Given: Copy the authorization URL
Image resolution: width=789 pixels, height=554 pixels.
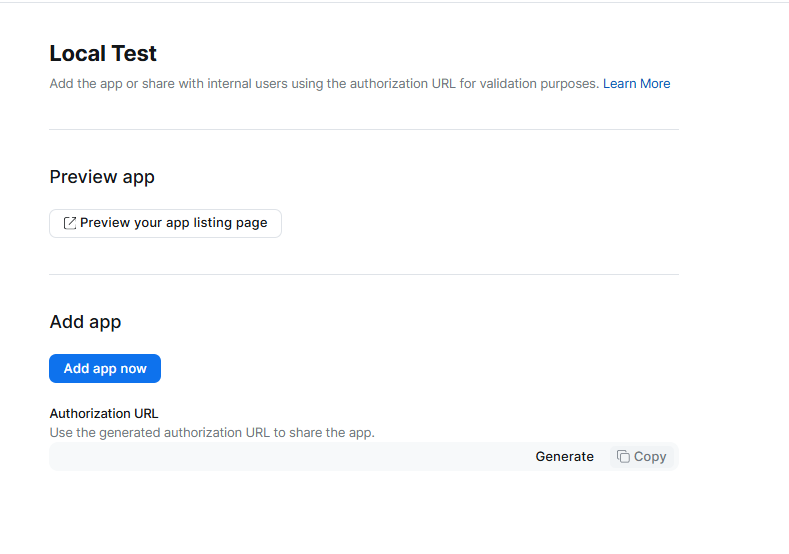Looking at the screenshot, I should click(642, 457).
